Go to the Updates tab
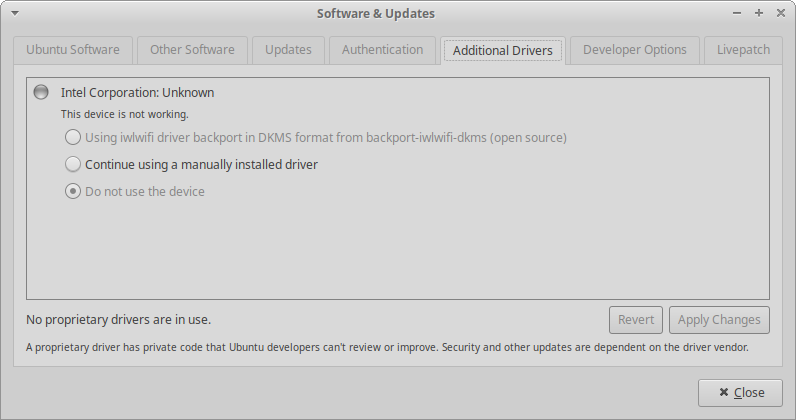 pyautogui.click(x=288, y=50)
